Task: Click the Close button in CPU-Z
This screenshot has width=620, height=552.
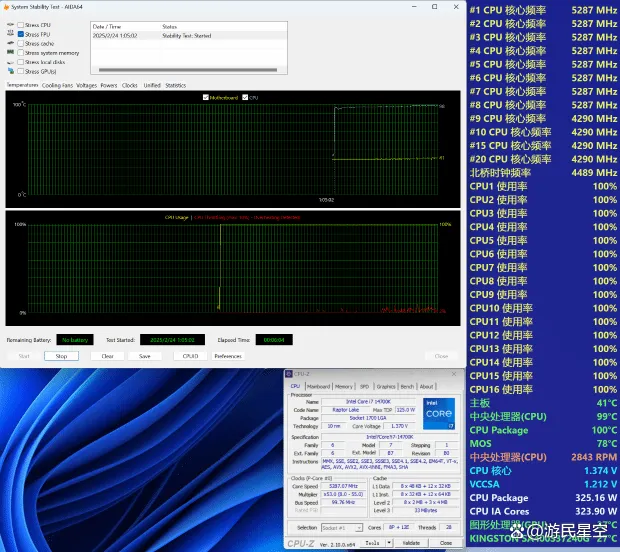Action: pyautogui.click(x=446, y=543)
